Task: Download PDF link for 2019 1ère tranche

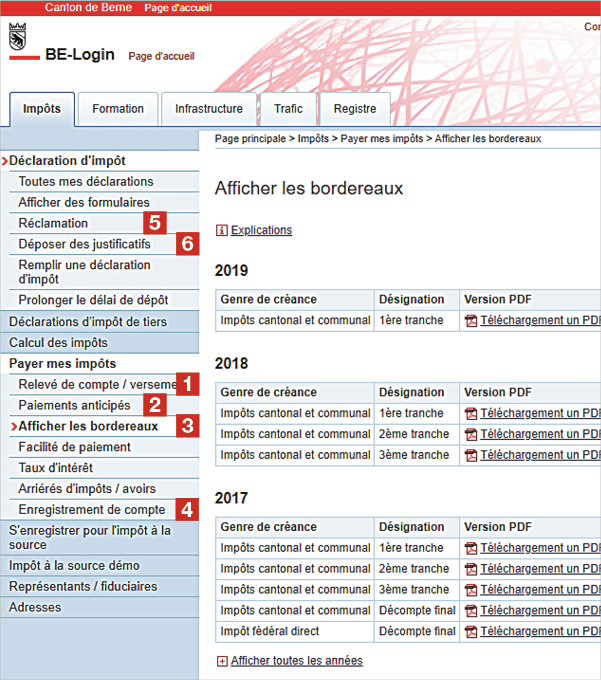Action: (x=540, y=320)
